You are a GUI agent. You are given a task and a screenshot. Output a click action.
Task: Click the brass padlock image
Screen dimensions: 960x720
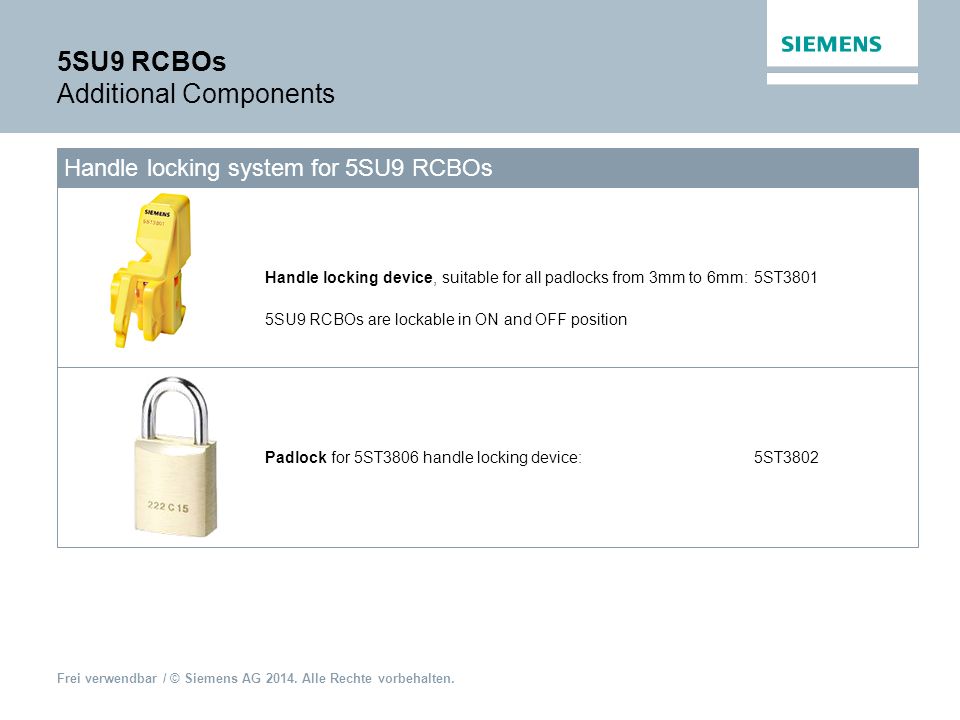tap(175, 457)
